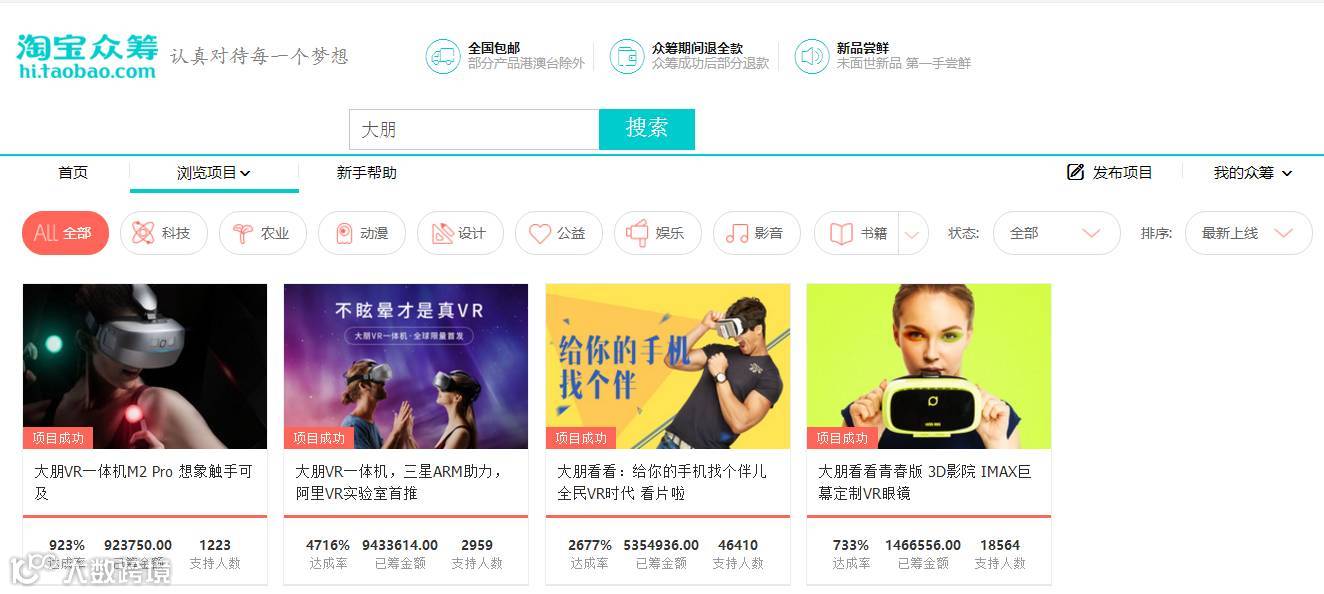Select the 全部 All category filter
The width and height of the screenshot is (1324, 594).
tap(65, 233)
